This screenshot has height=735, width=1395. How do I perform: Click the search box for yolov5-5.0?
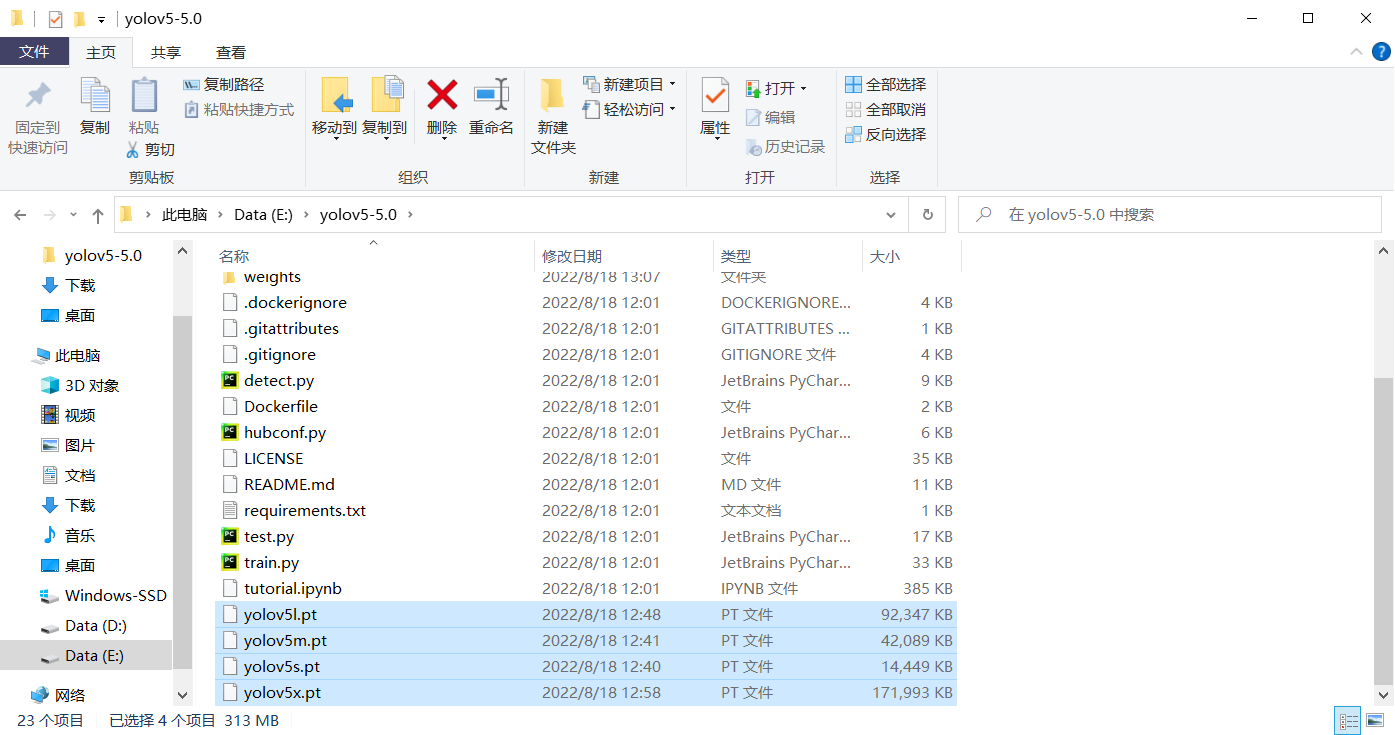1169,214
